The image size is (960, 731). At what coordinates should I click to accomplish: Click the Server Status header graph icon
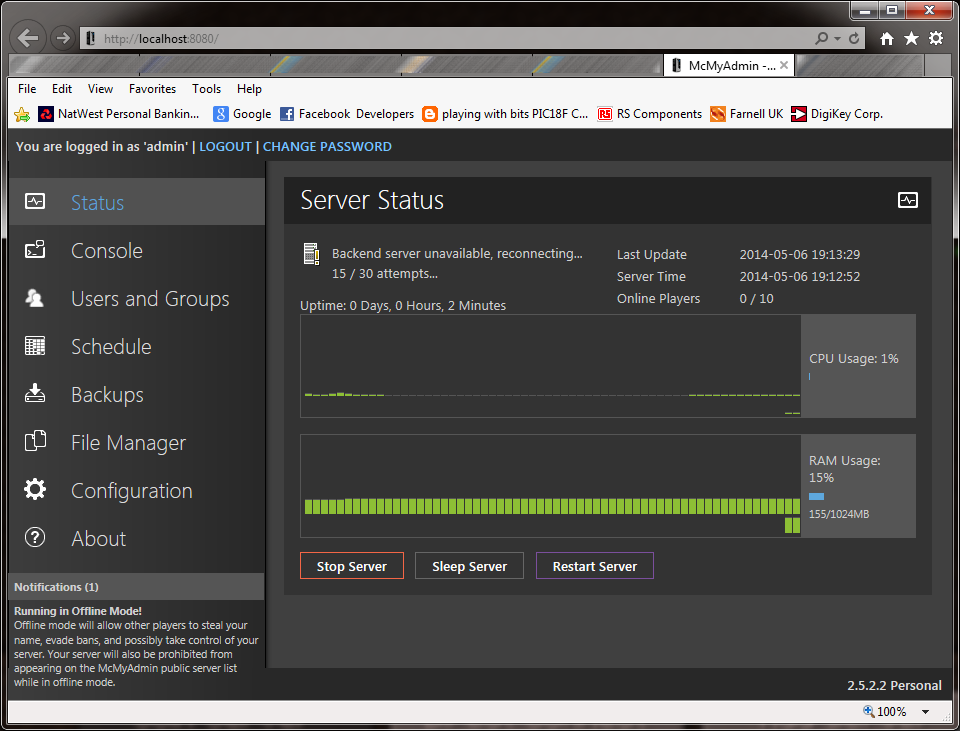pyautogui.click(x=907, y=200)
